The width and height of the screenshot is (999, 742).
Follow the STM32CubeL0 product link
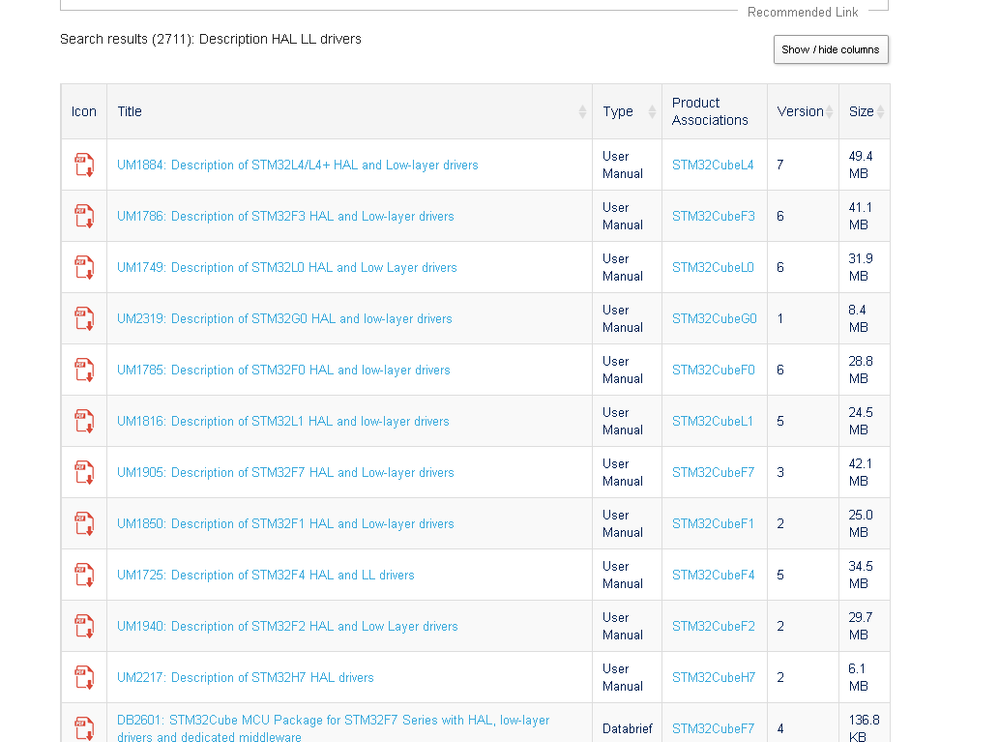pyautogui.click(x=713, y=268)
